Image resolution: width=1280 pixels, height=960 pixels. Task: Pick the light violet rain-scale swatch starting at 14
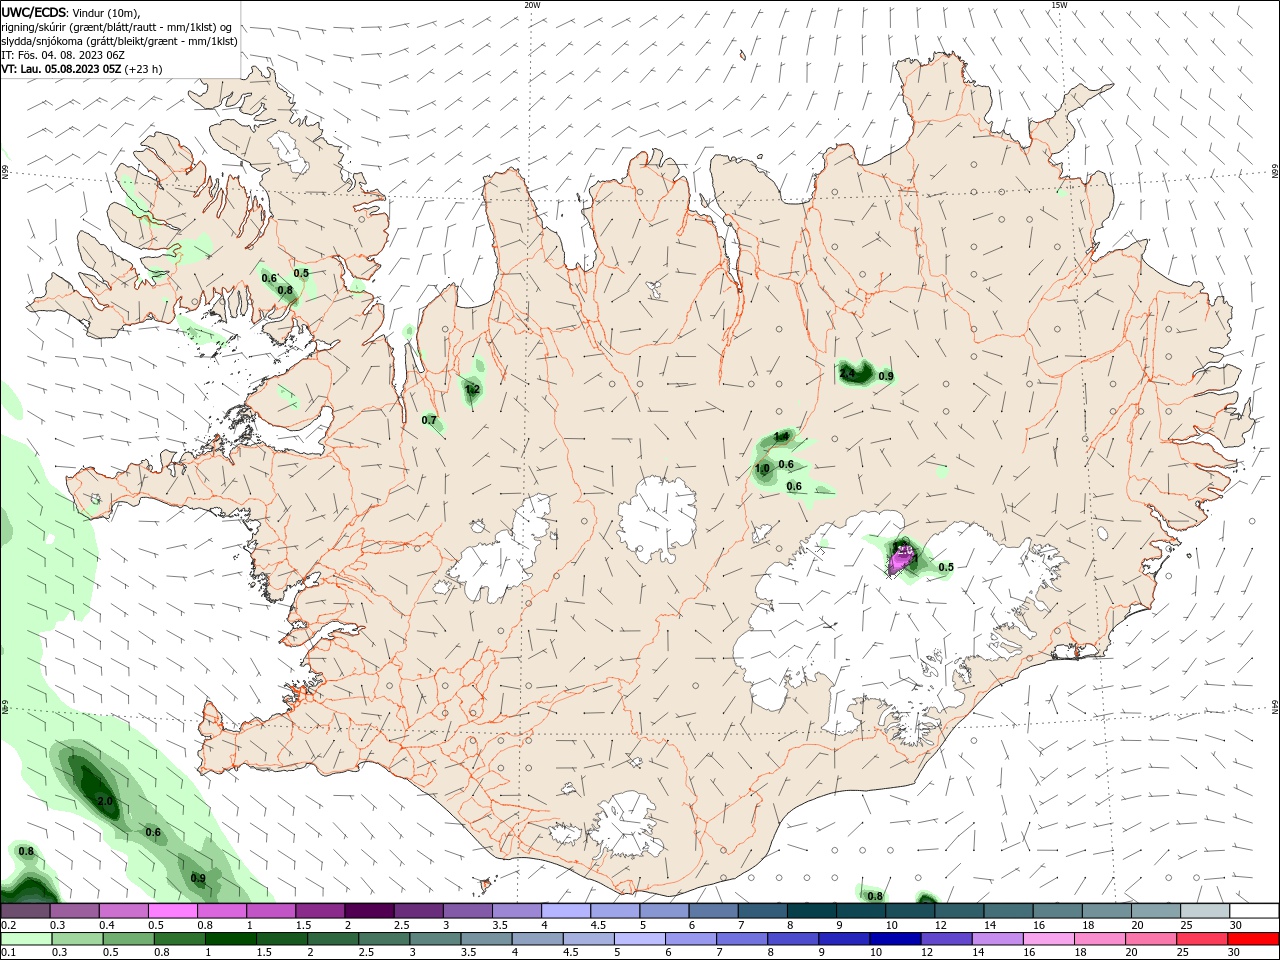tap(998, 939)
